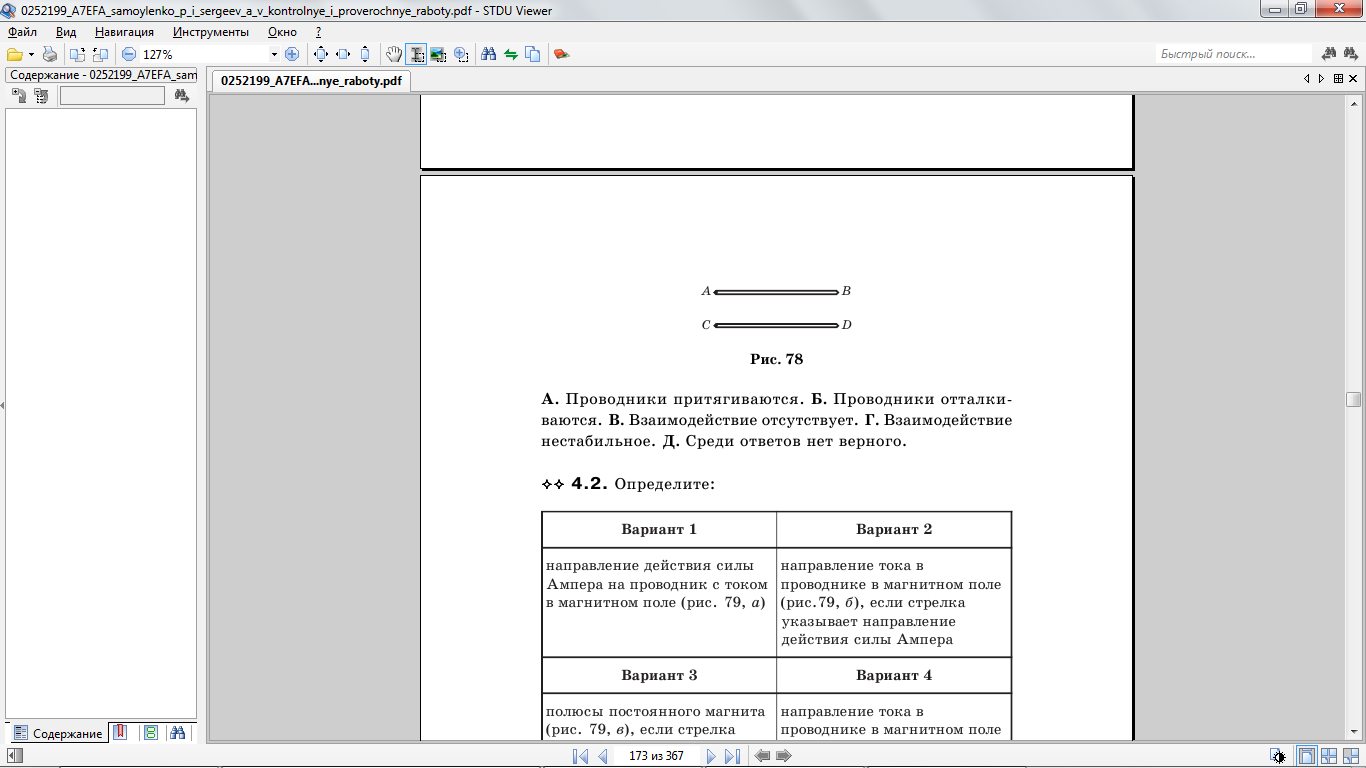Switch to the search panel tab
The height and width of the screenshot is (768, 1366).
click(178, 733)
